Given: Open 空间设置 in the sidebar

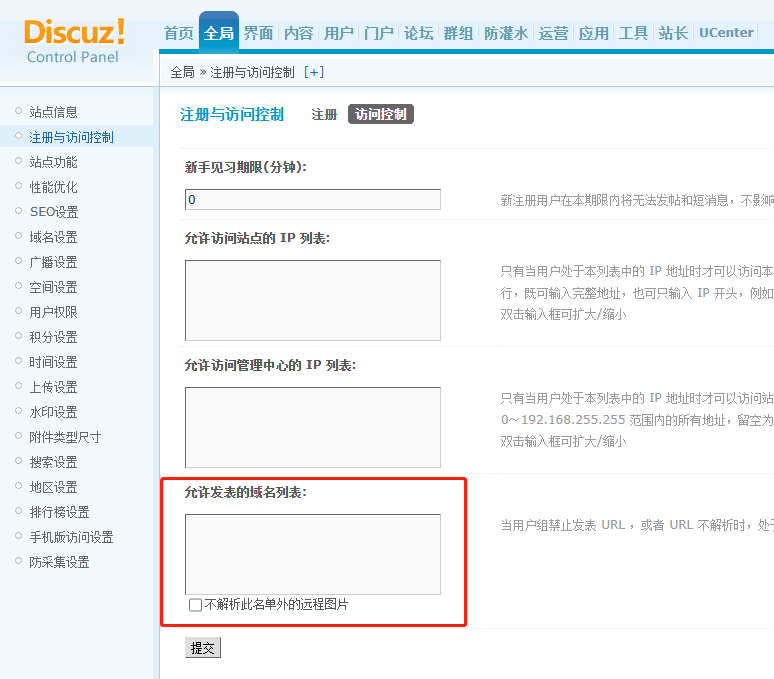Looking at the screenshot, I should click(x=53, y=287).
